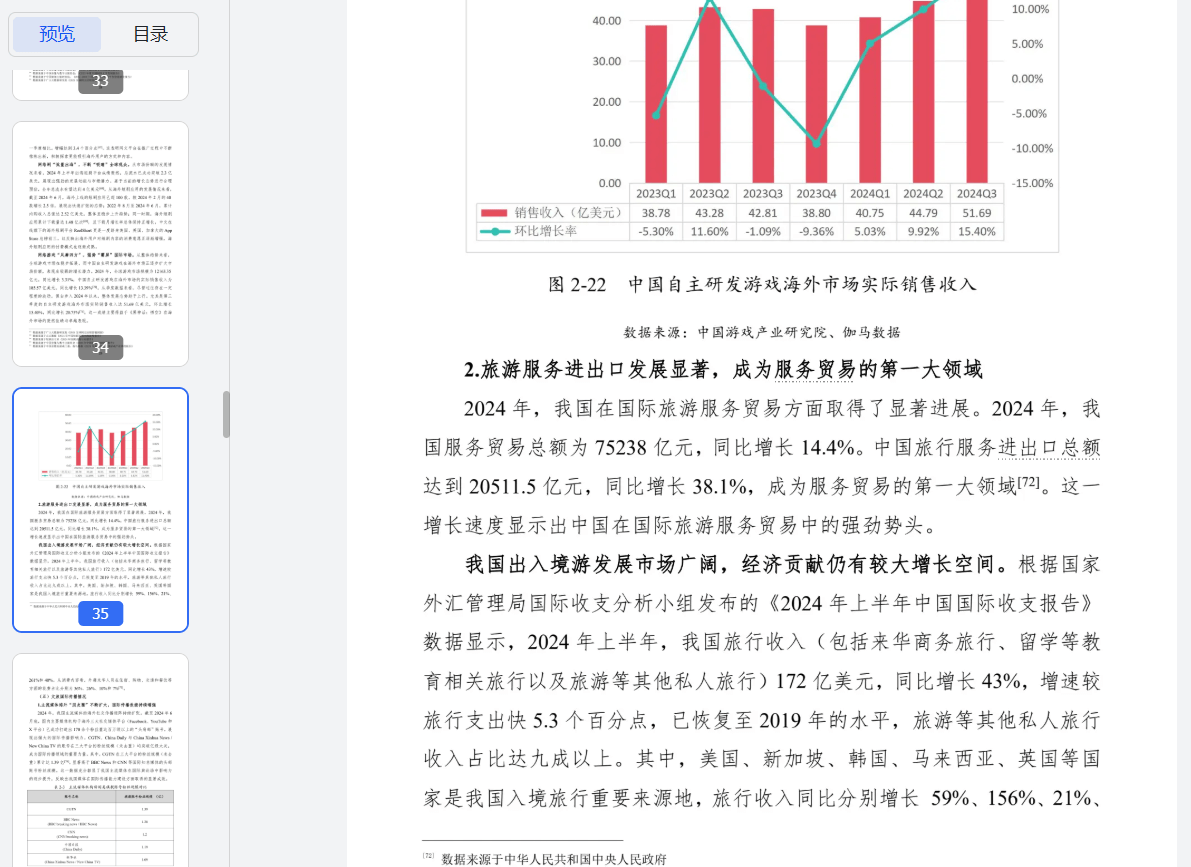Click the blue page badge 35
The width and height of the screenshot is (1191, 867).
click(100, 613)
